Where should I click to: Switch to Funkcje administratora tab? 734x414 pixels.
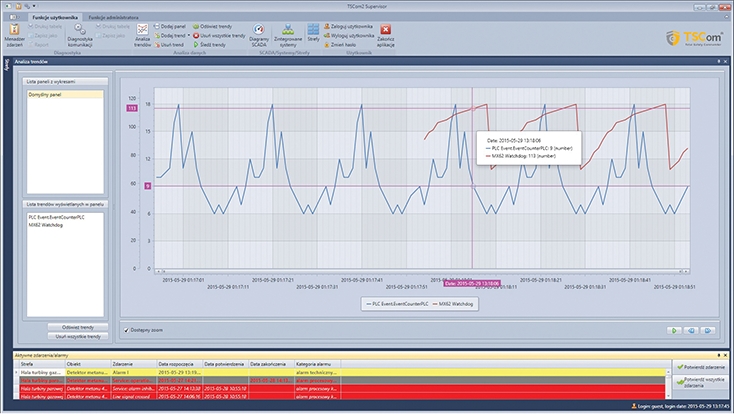[x=113, y=17]
